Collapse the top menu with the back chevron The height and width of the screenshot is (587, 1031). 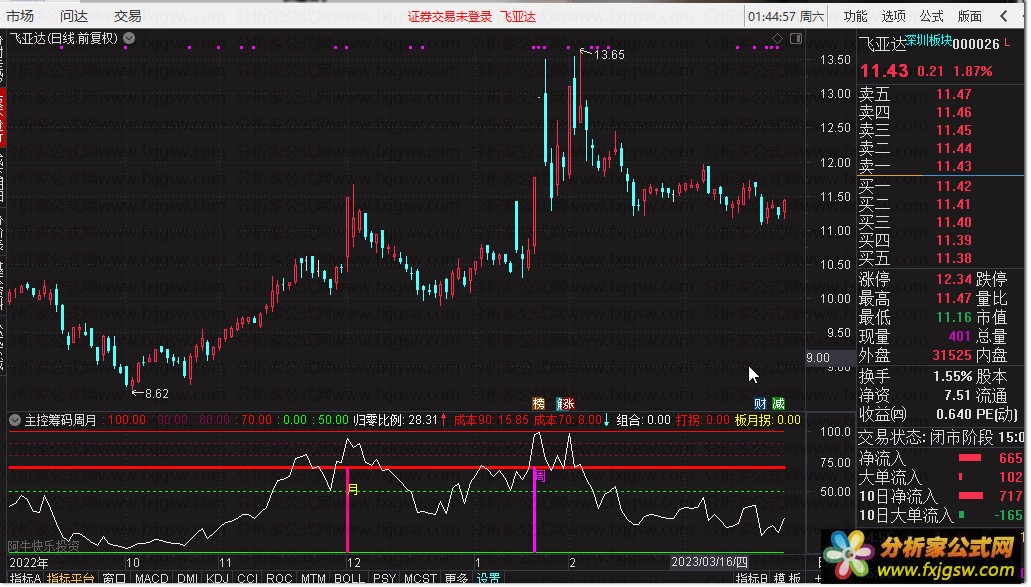pos(1004,16)
